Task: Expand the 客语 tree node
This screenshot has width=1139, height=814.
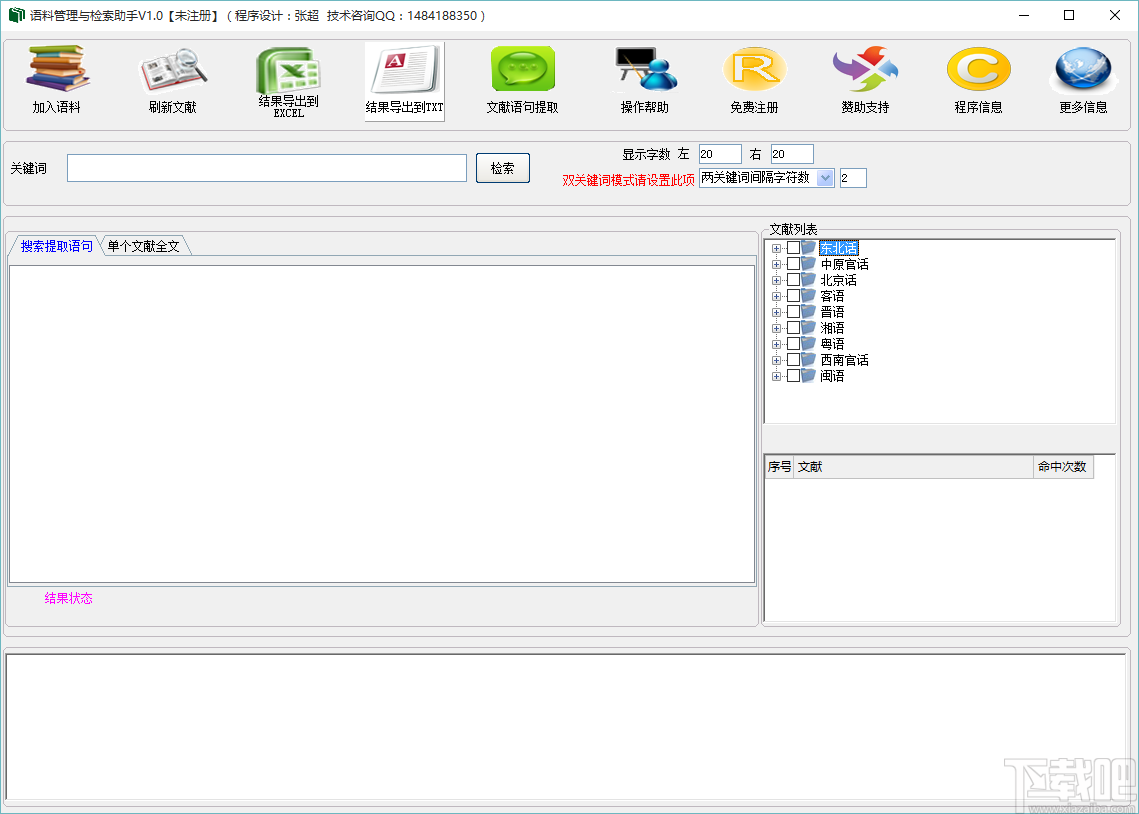Action: point(777,296)
